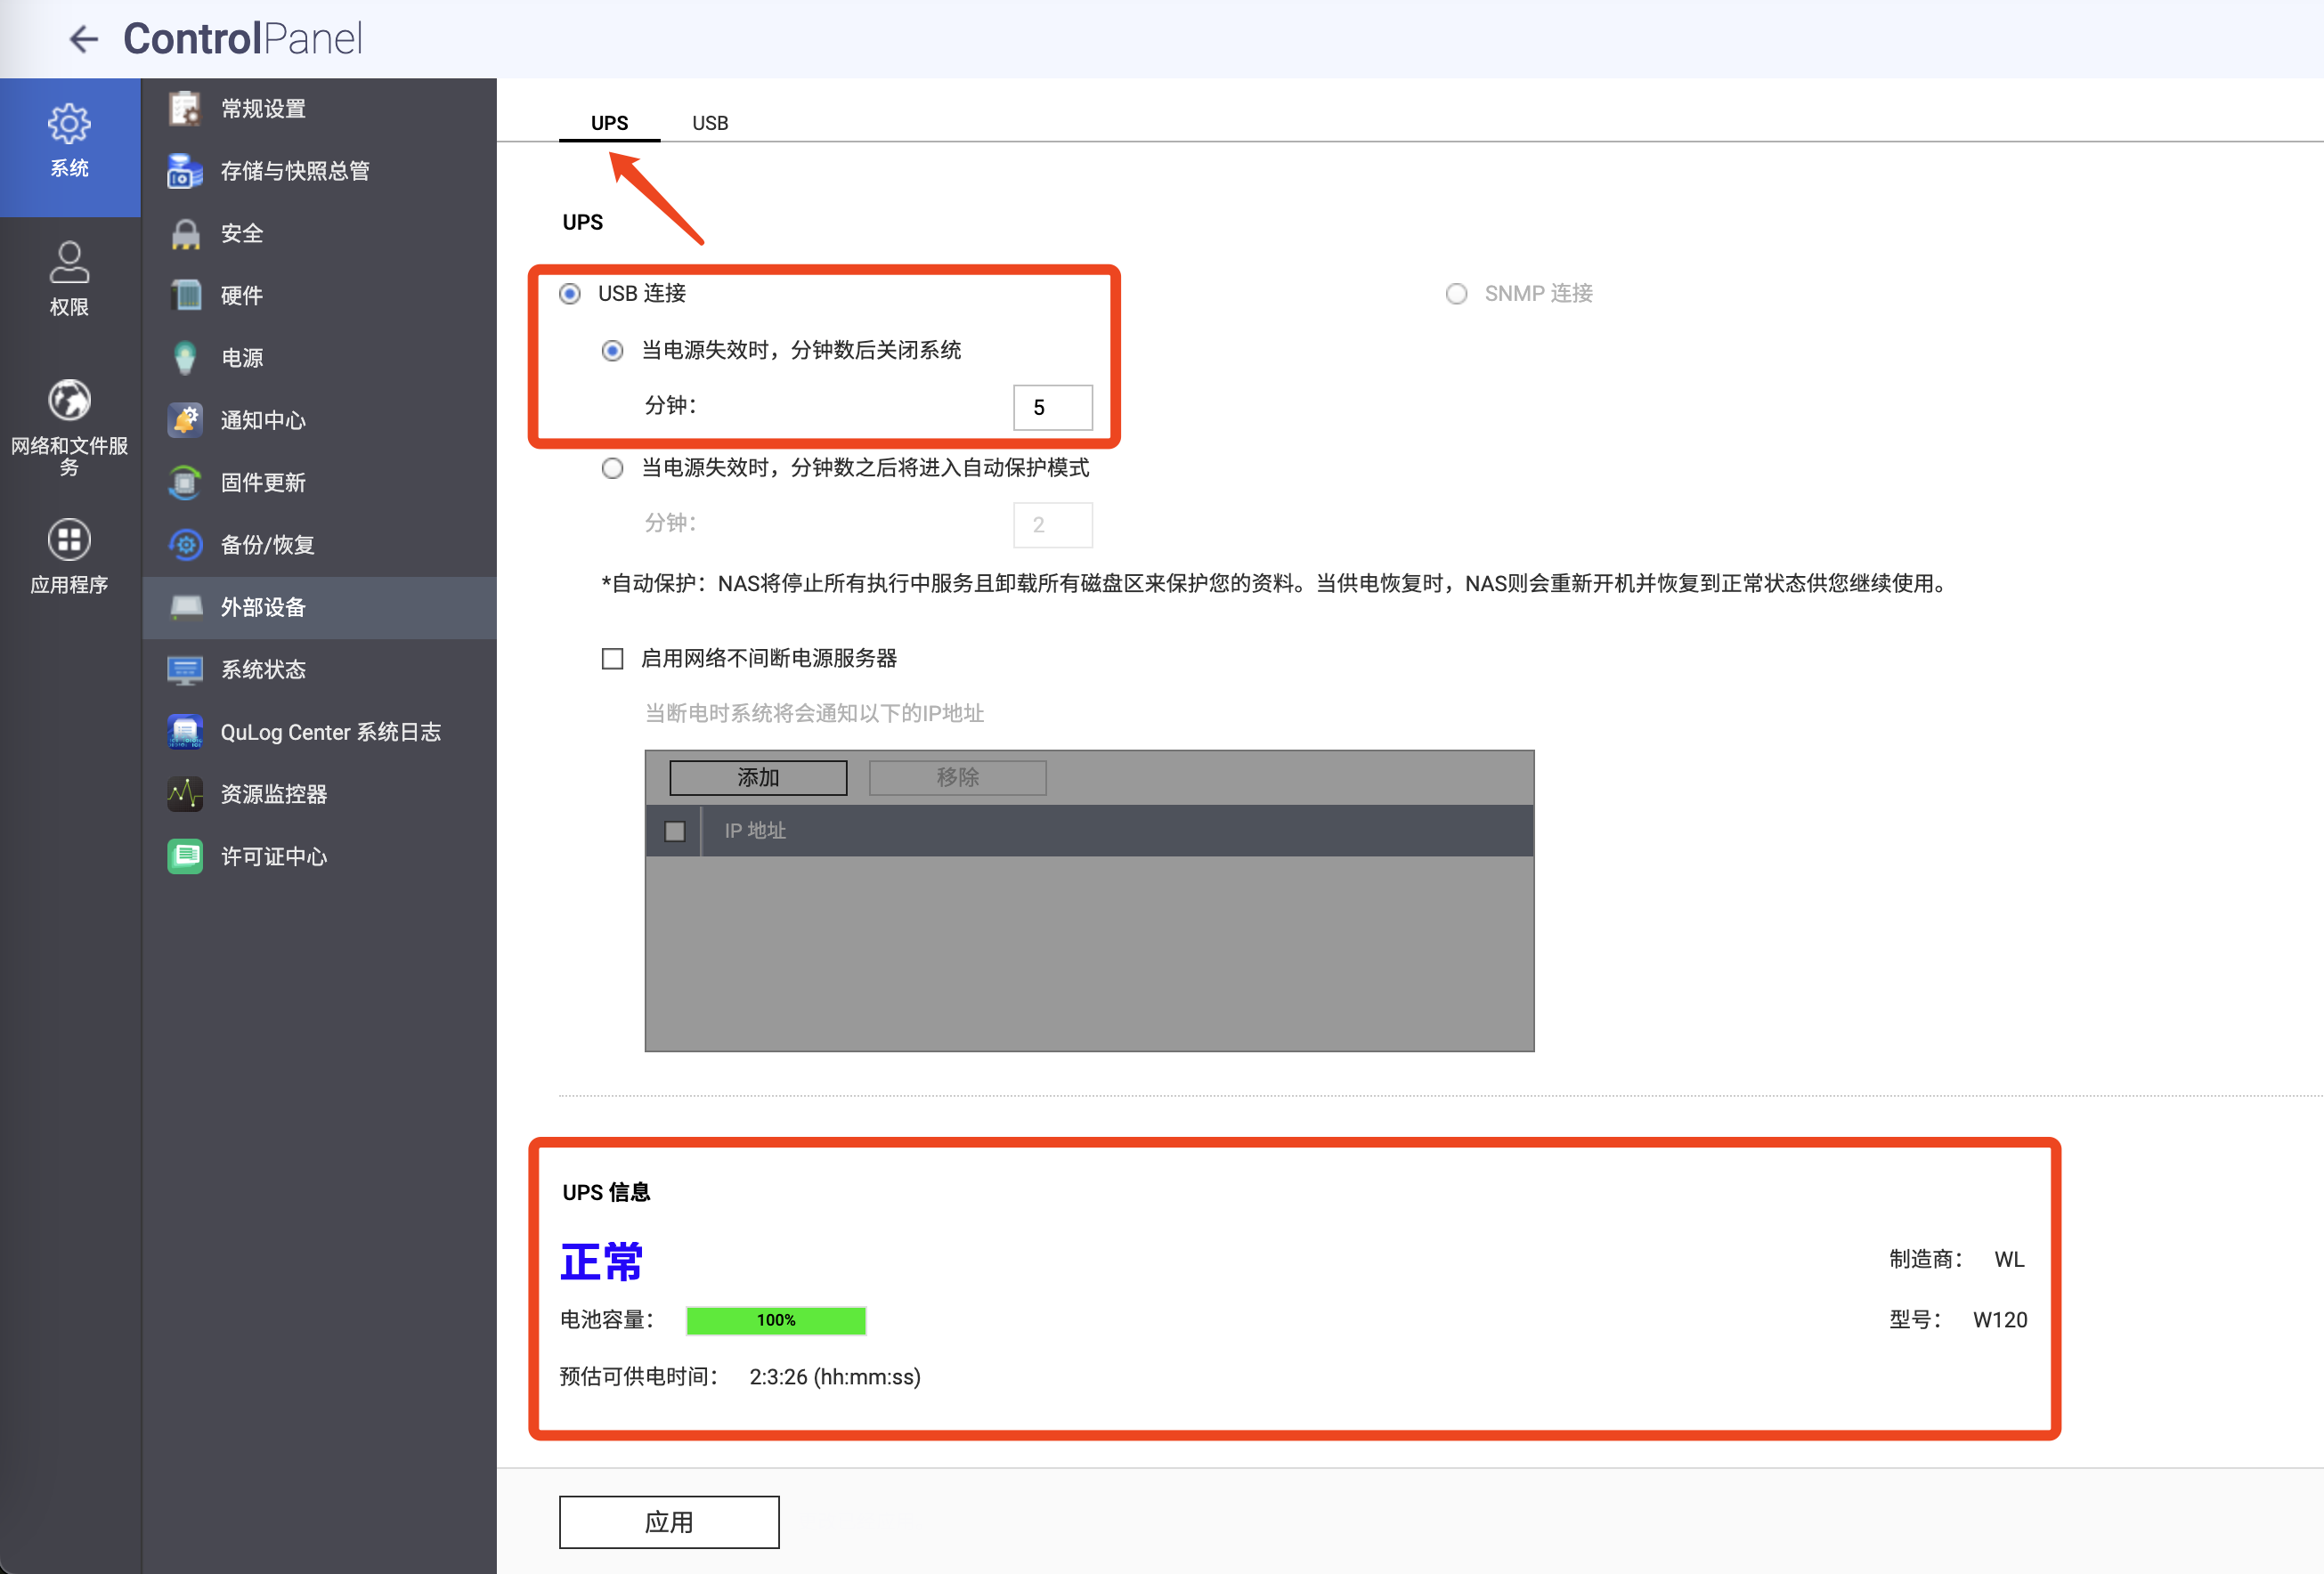The height and width of the screenshot is (1574, 2324).
Task: Select 进入自动保护模式 radio option
Action: coord(612,468)
